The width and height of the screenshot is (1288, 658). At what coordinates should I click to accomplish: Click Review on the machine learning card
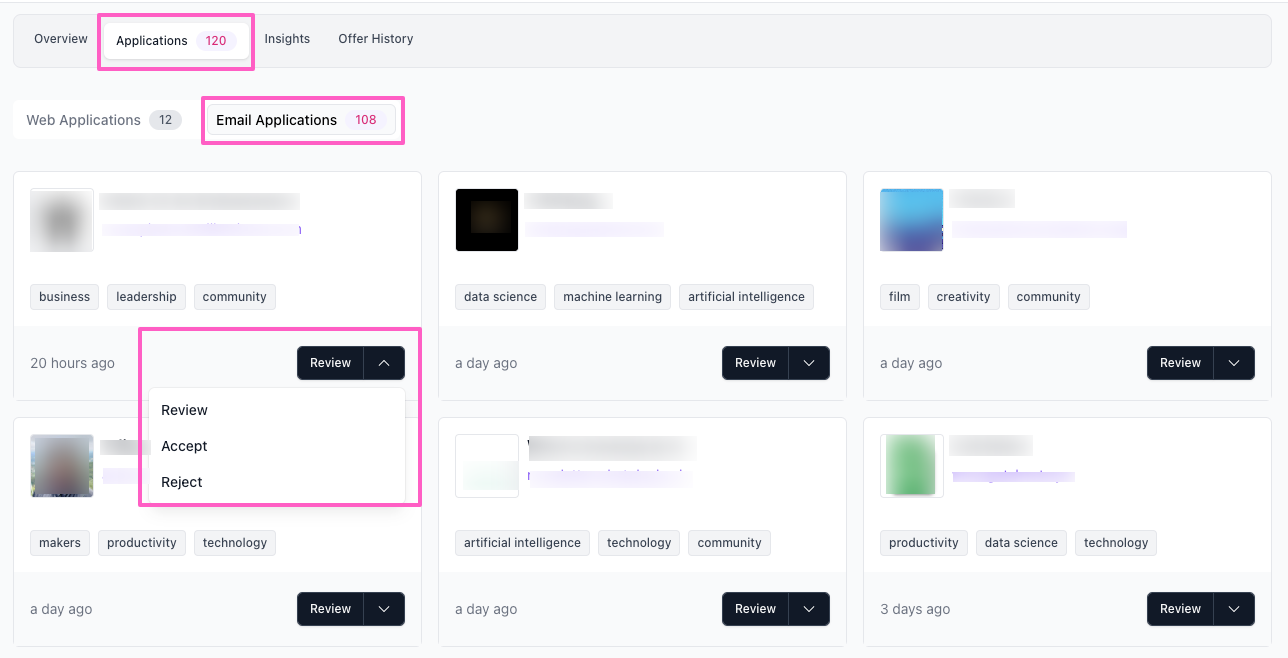(755, 363)
